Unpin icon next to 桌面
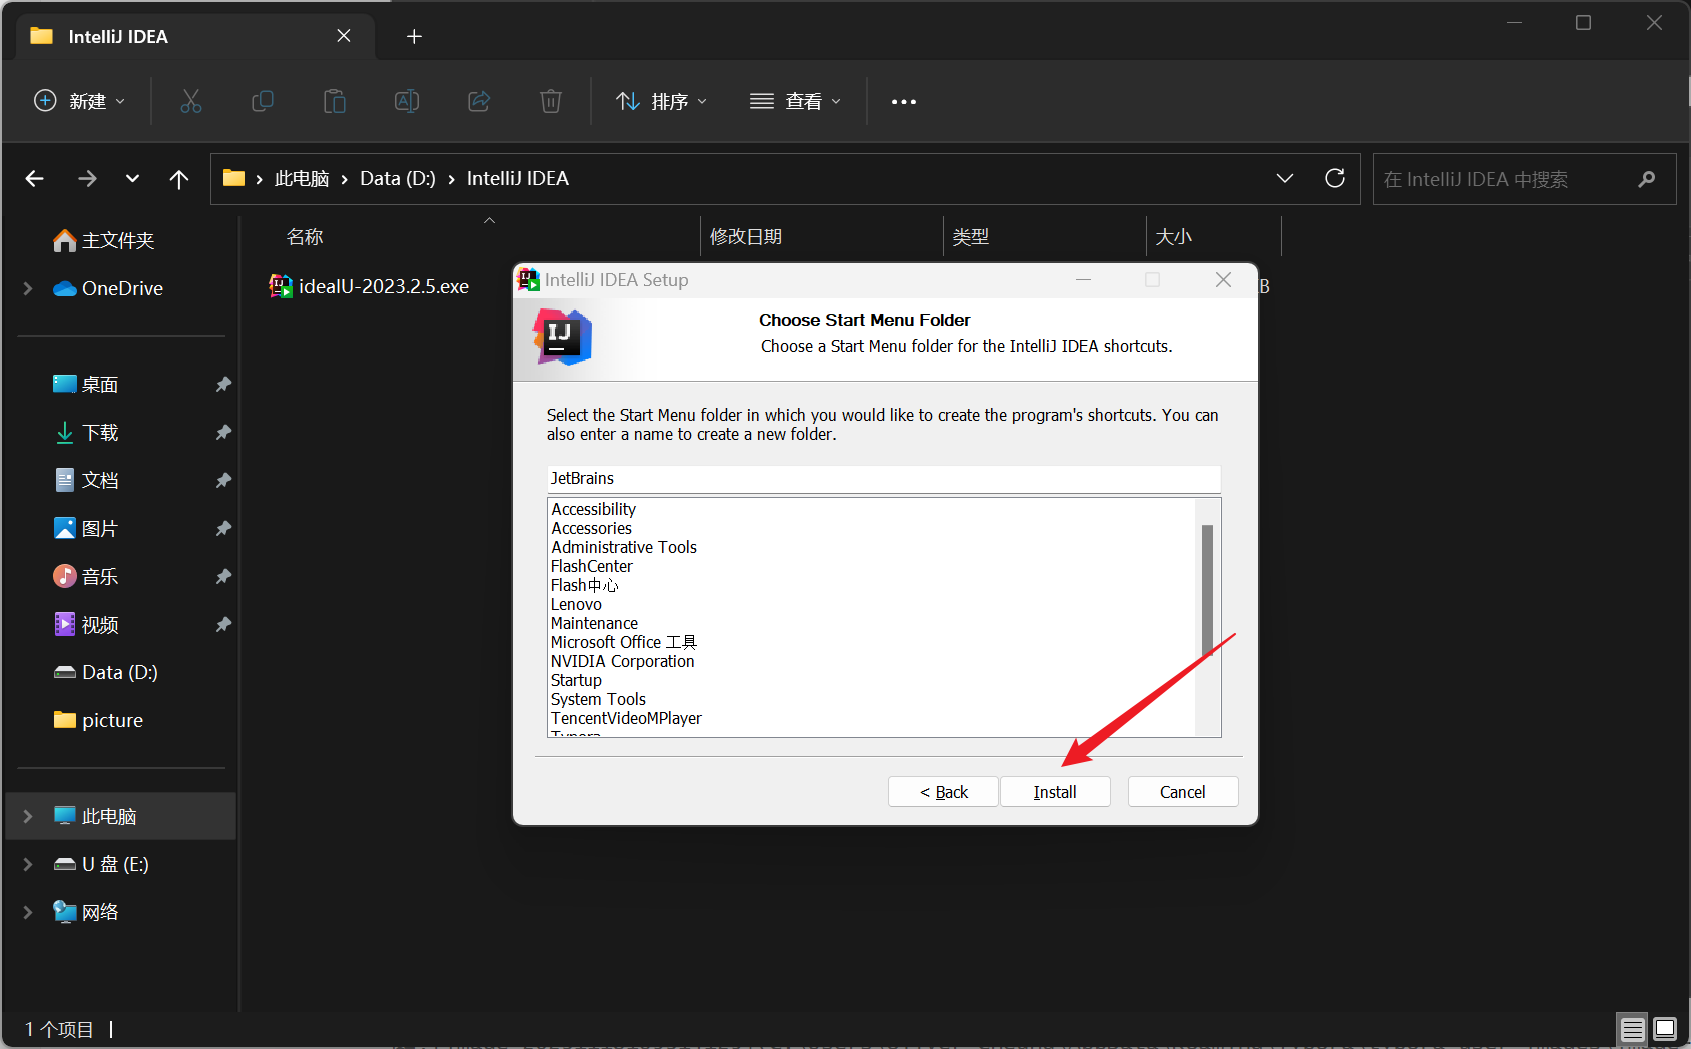The image size is (1691, 1049). coord(223,384)
